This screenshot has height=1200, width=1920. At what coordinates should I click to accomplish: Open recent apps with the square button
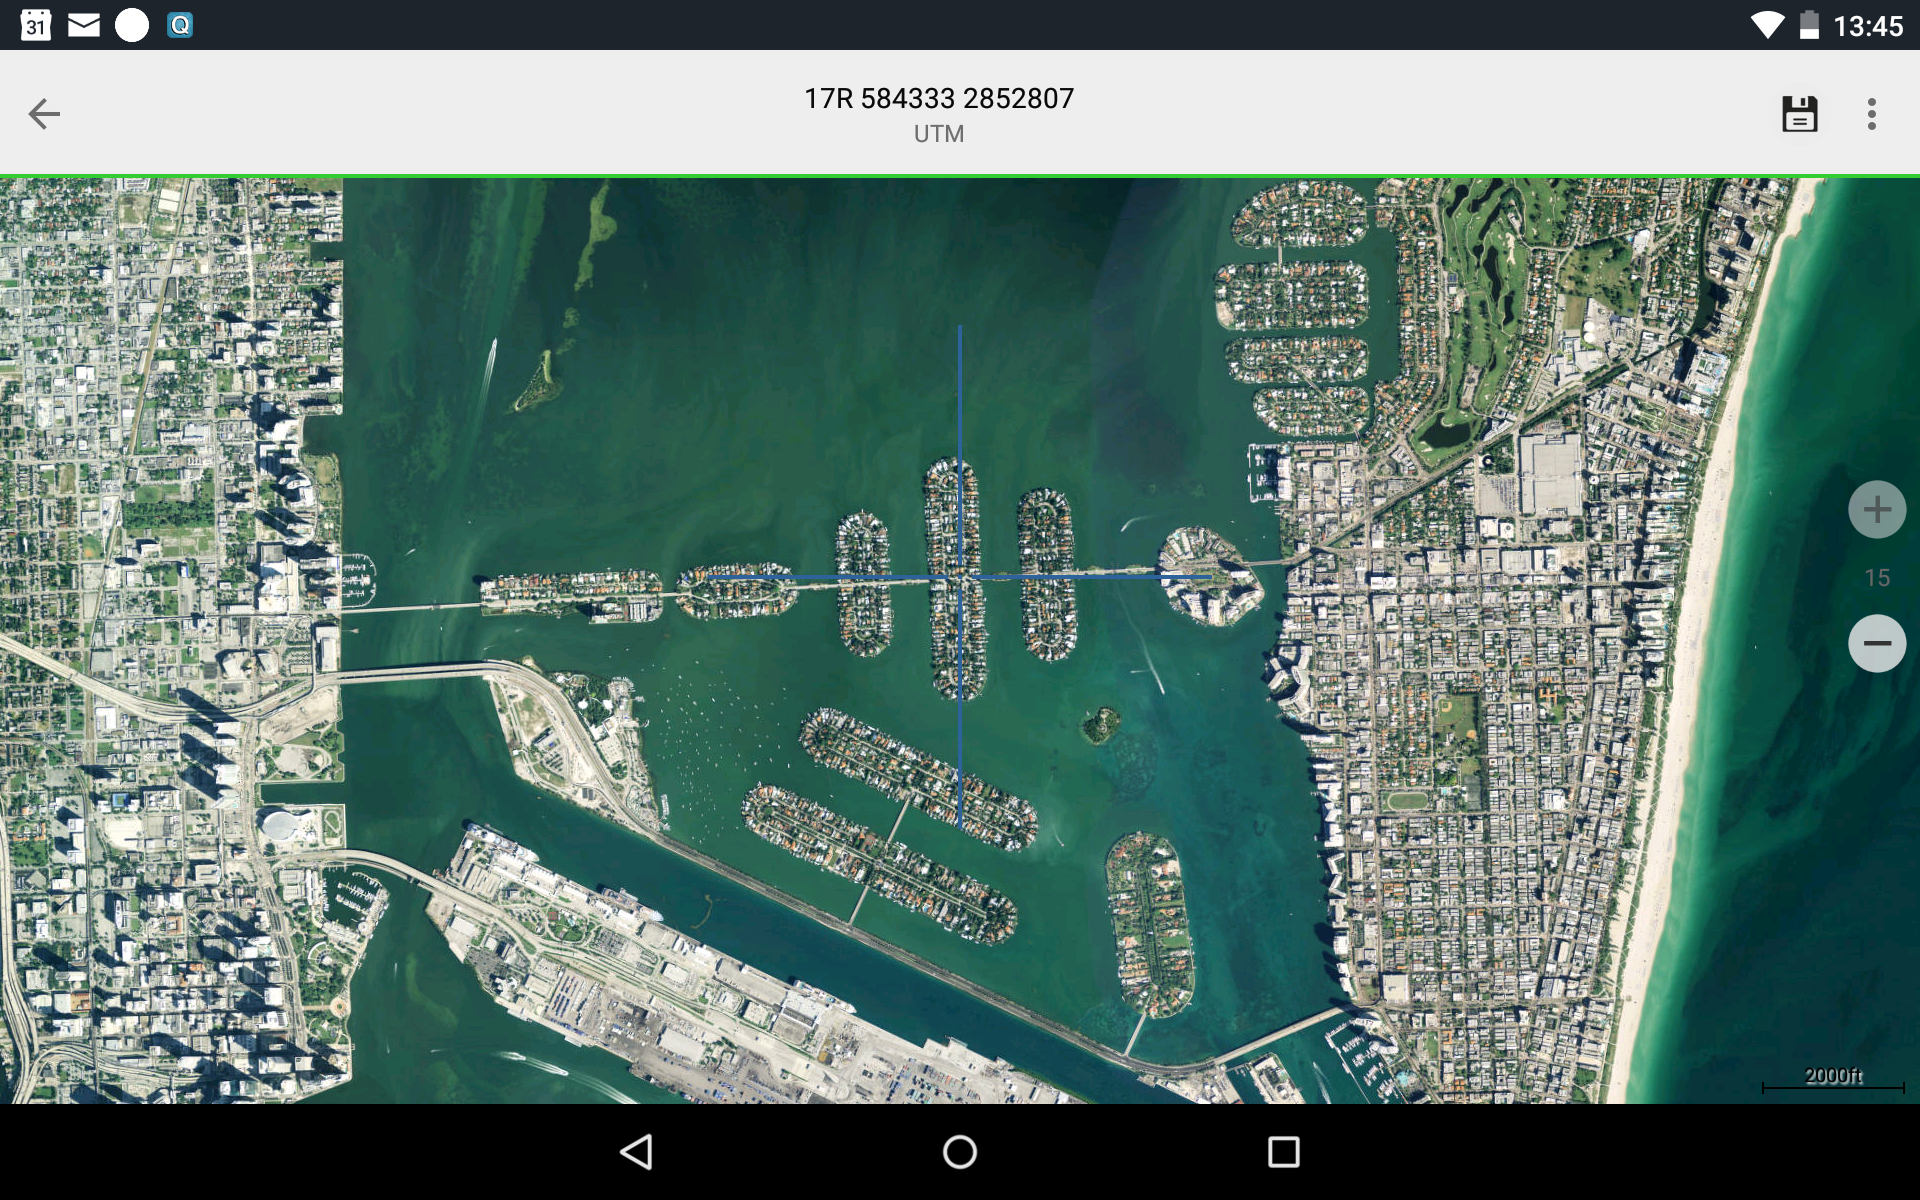point(1283,1152)
